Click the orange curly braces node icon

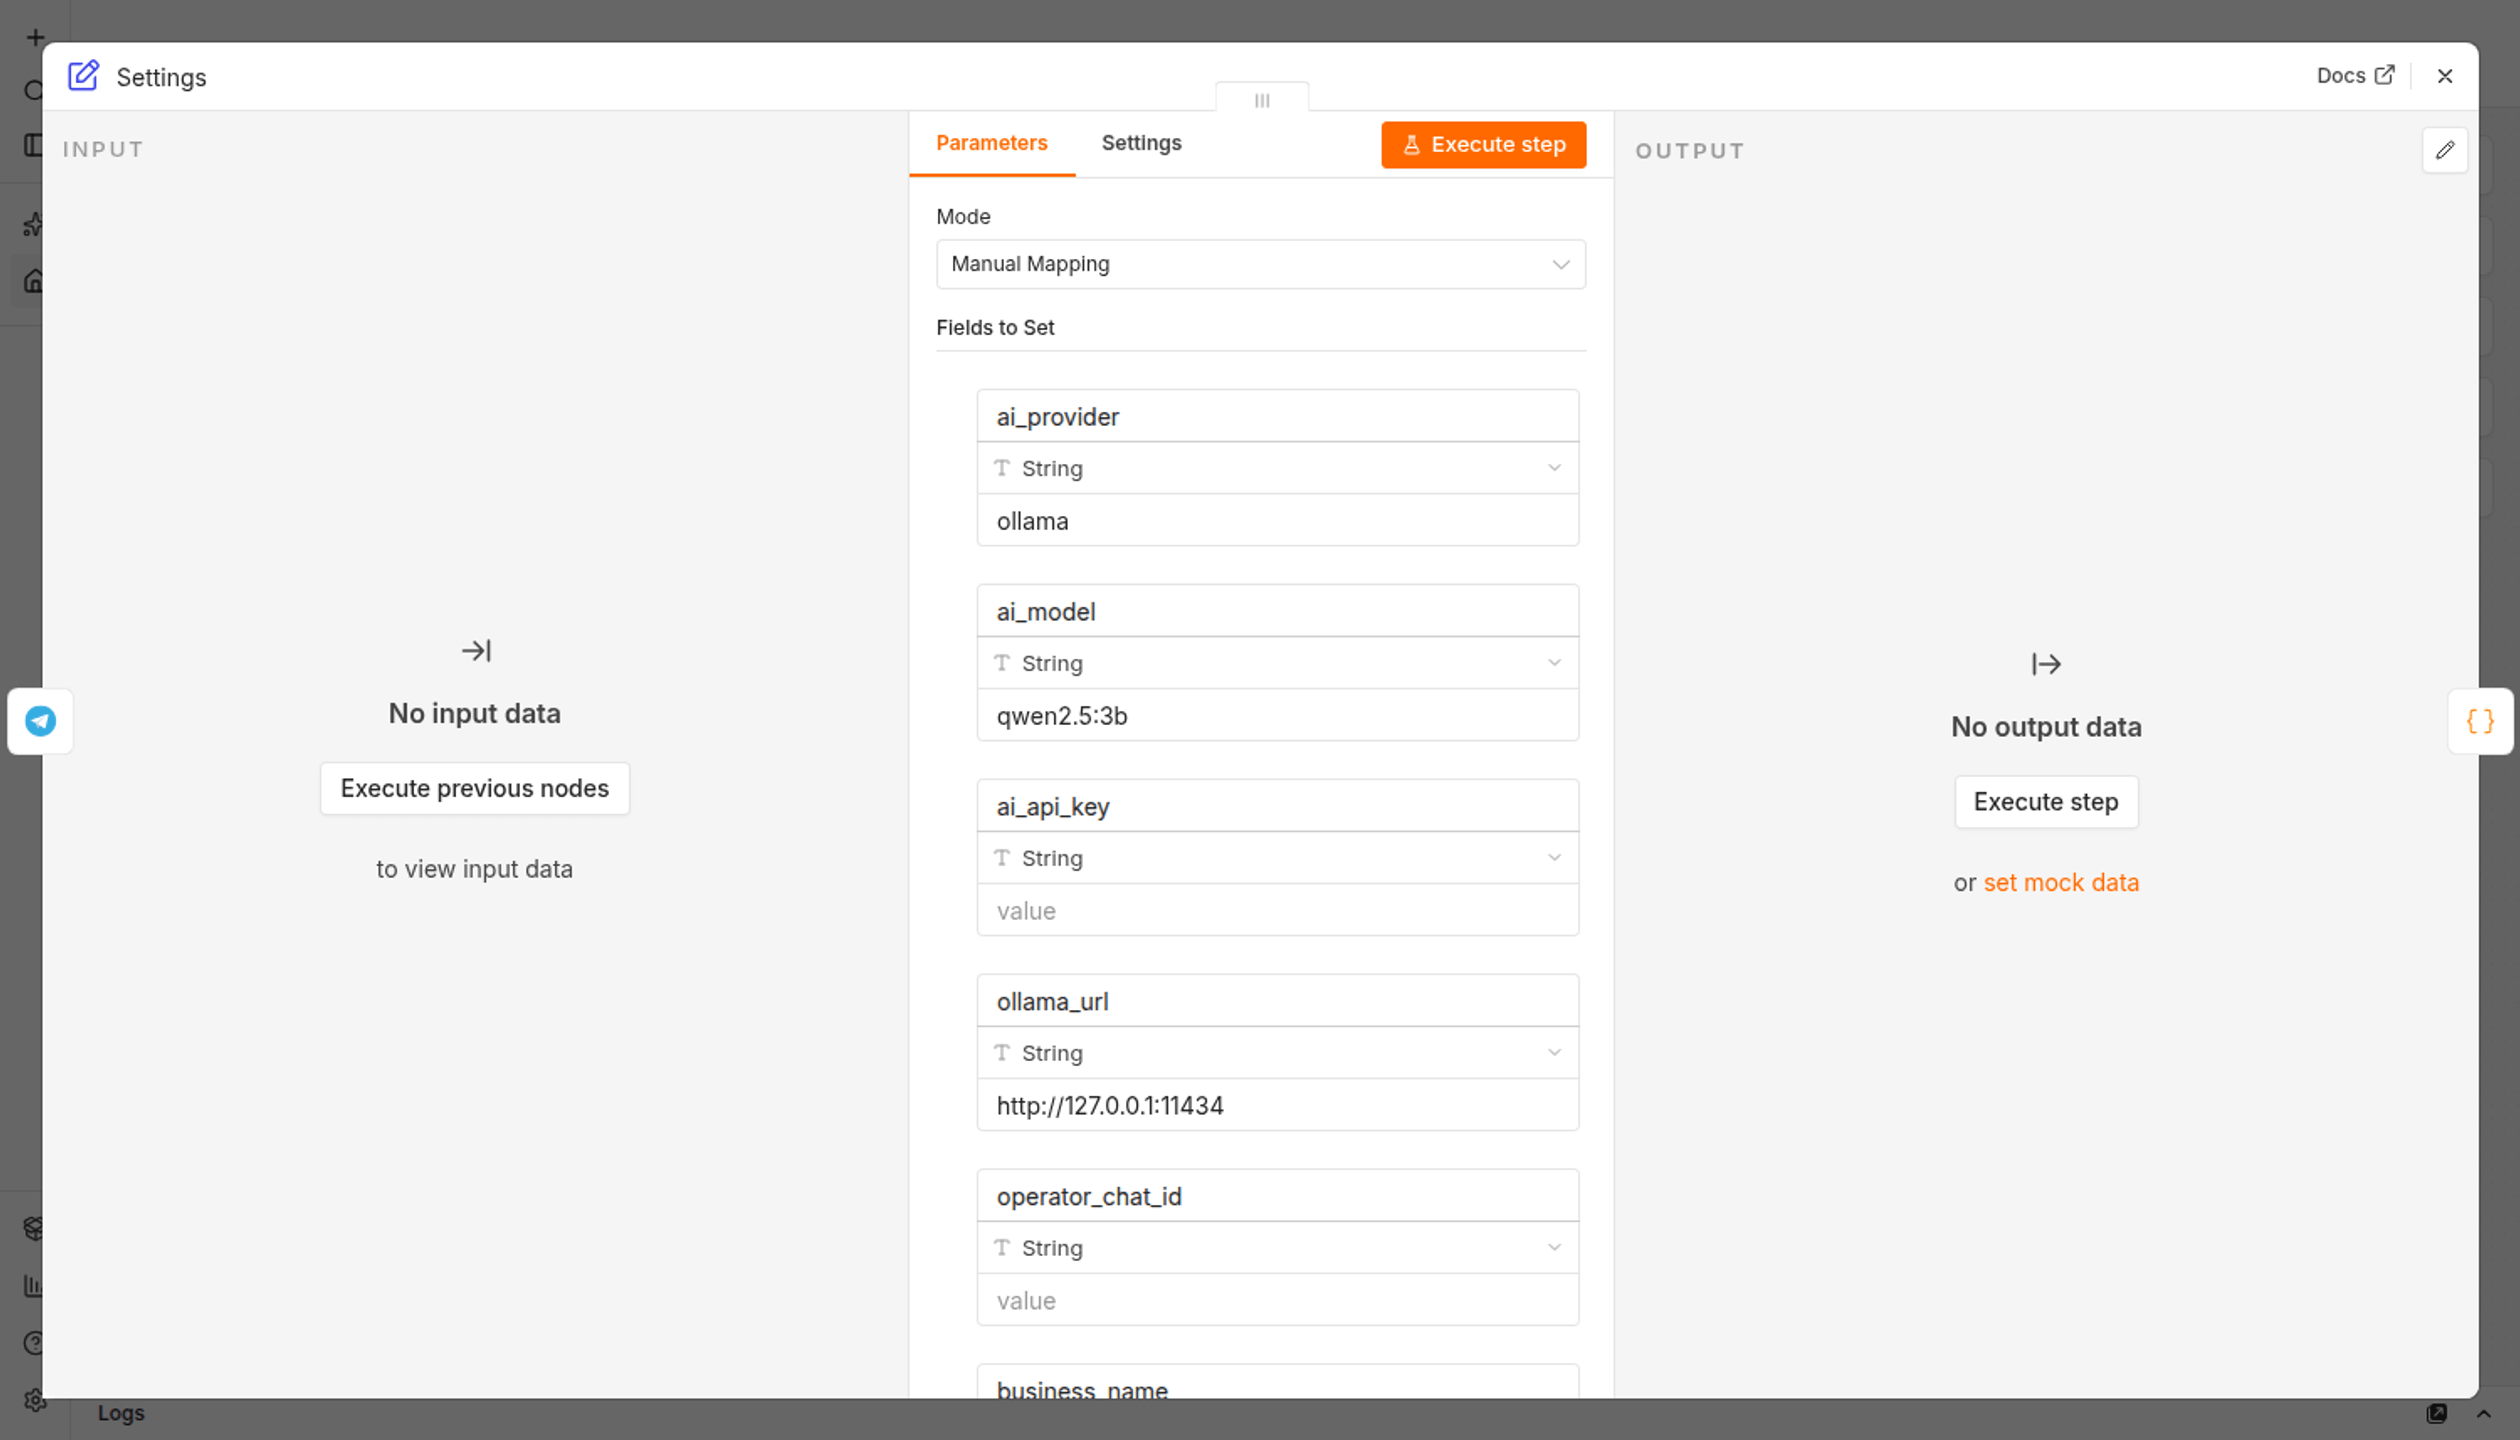click(2480, 721)
